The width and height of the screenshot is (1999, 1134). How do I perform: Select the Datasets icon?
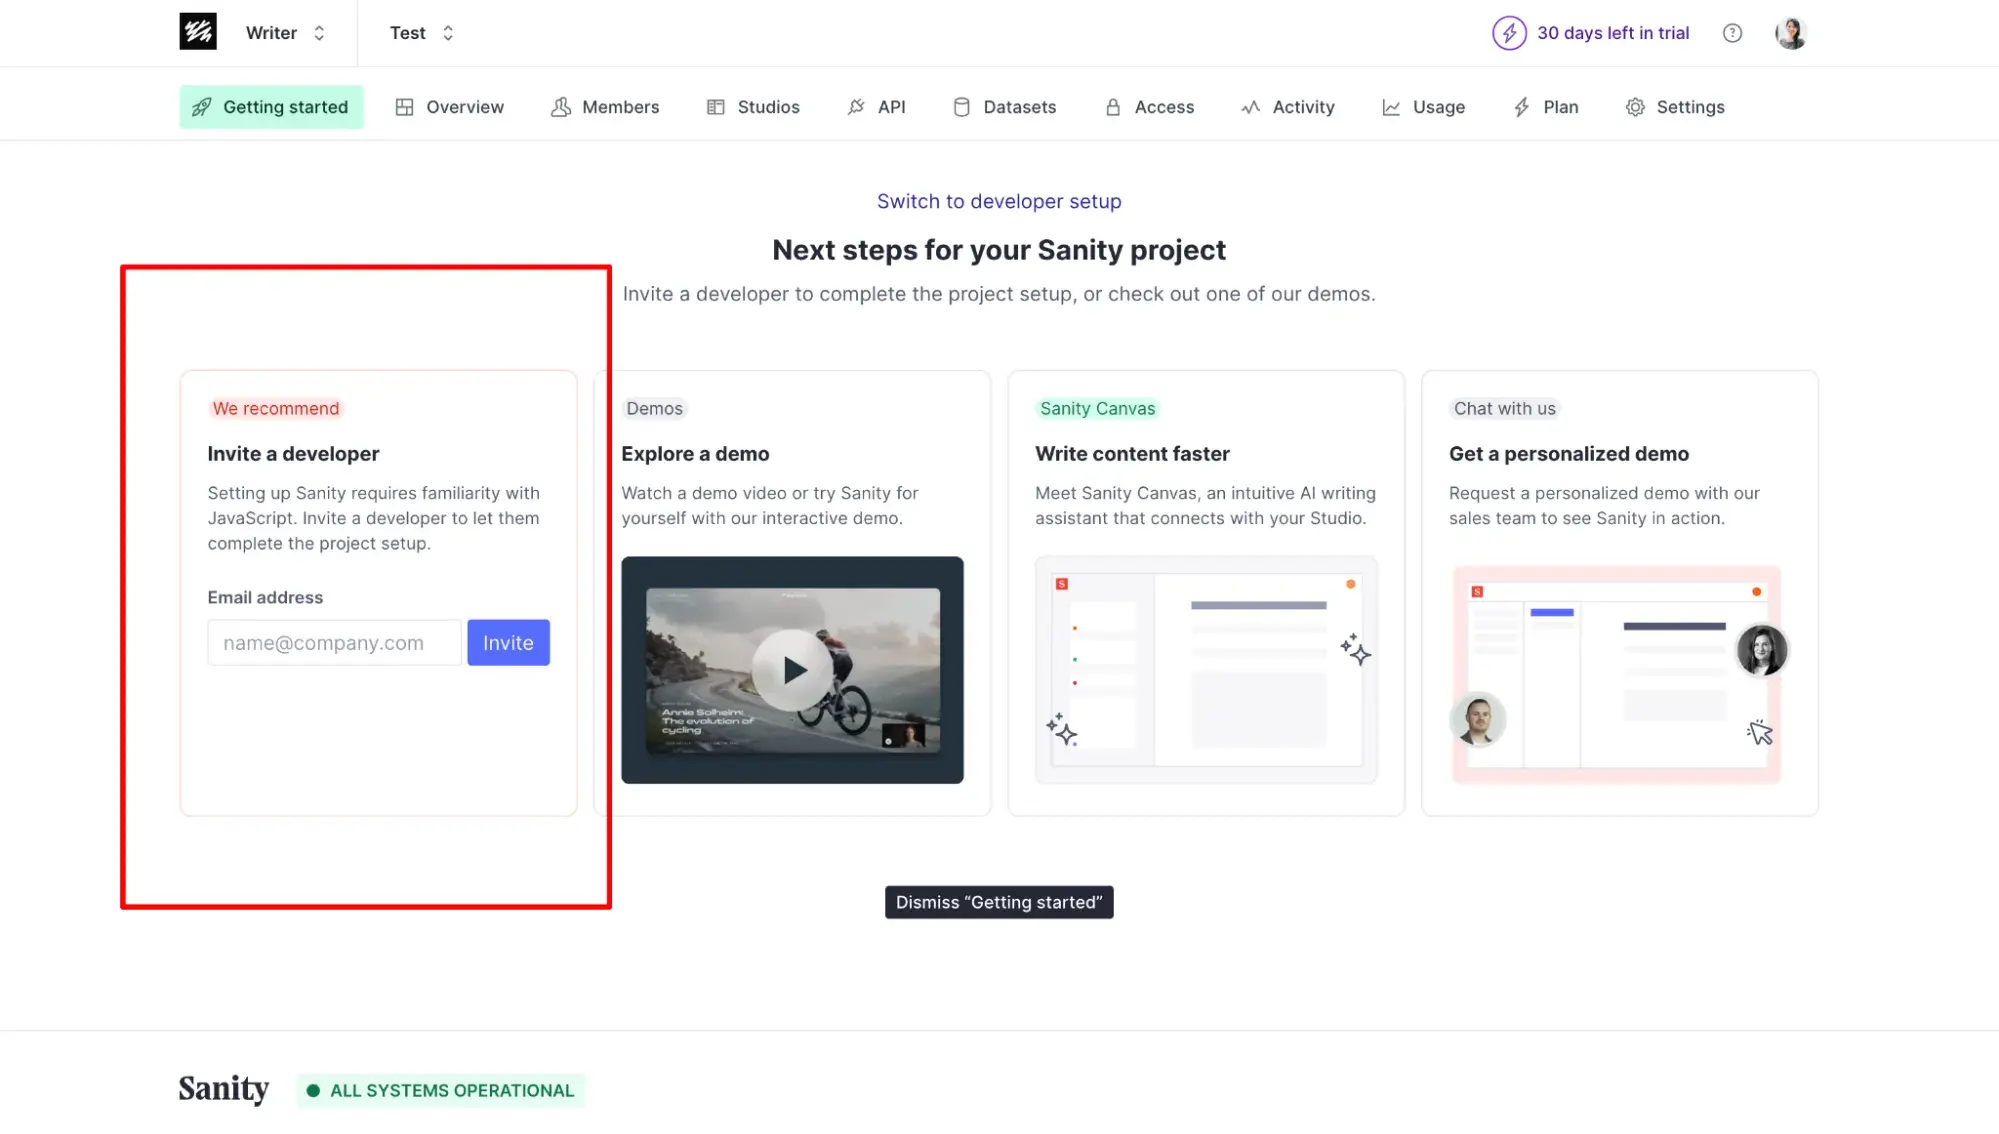961,107
